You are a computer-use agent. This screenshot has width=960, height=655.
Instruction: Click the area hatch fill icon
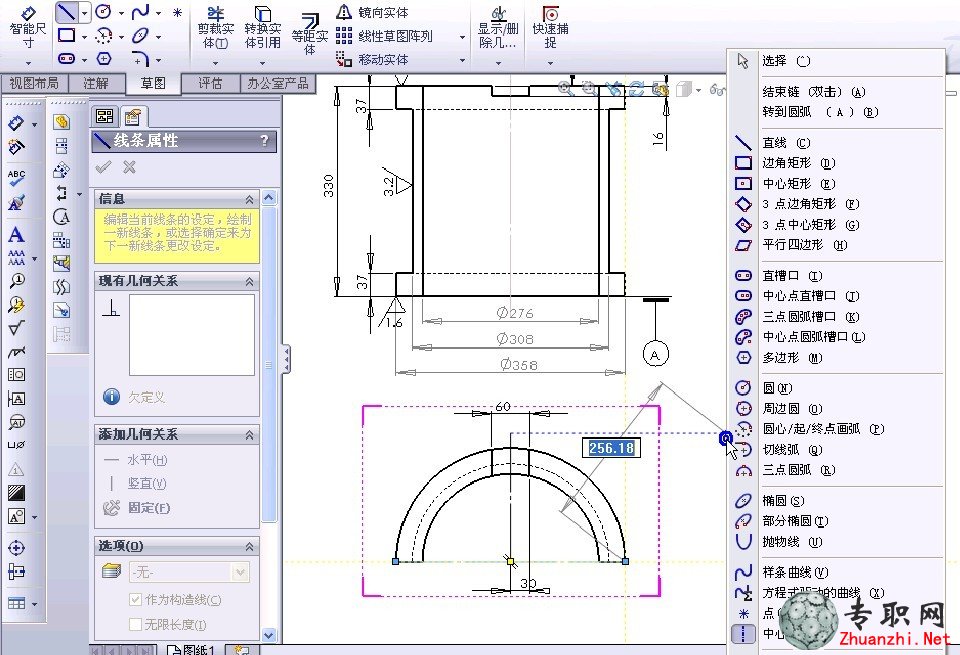[x=17, y=493]
